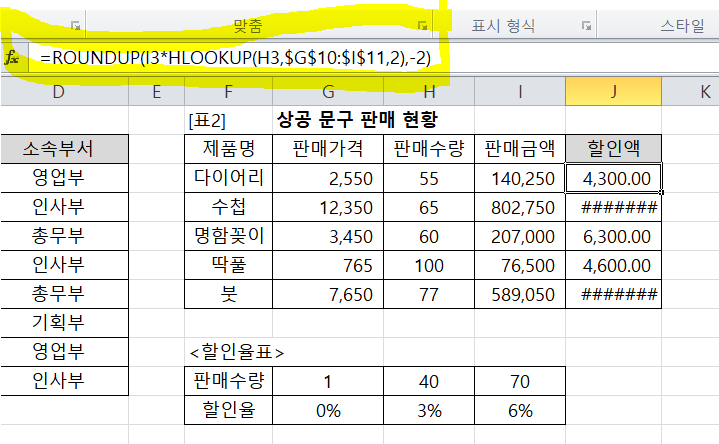Select the cell showing 4,300.00
Screen dimensions: 719x444
pos(612,179)
